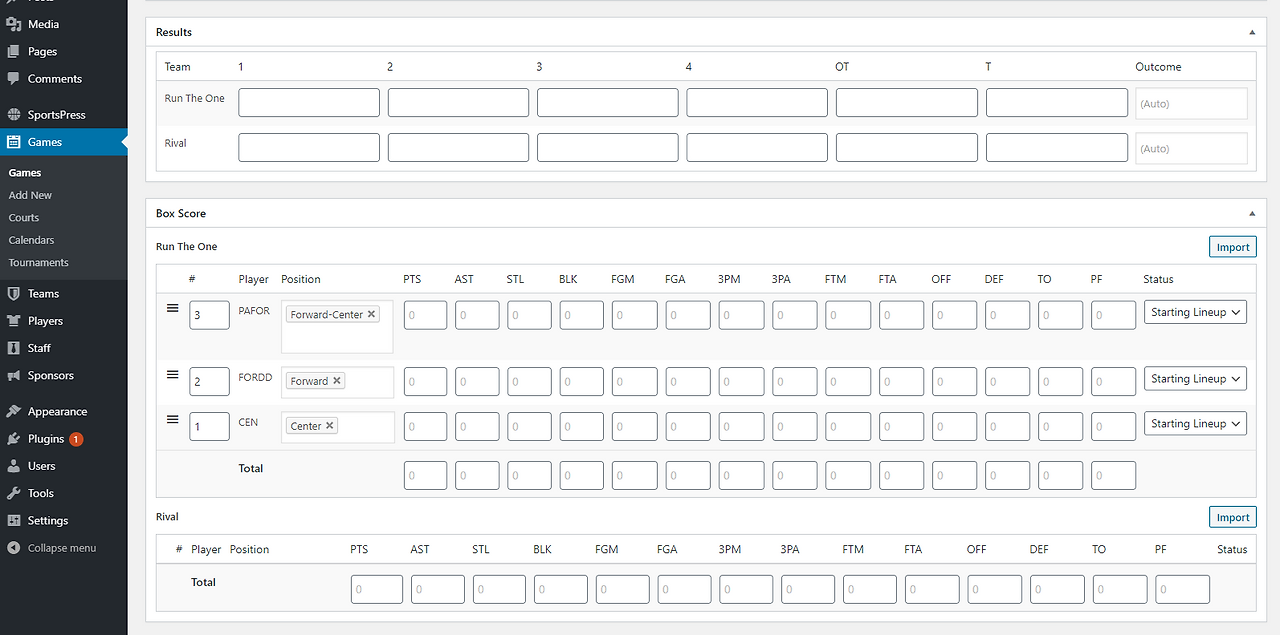The image size is (1280, 635).
Task: Click Run The One total (T) result field
Action: (x=1057, y=102)
